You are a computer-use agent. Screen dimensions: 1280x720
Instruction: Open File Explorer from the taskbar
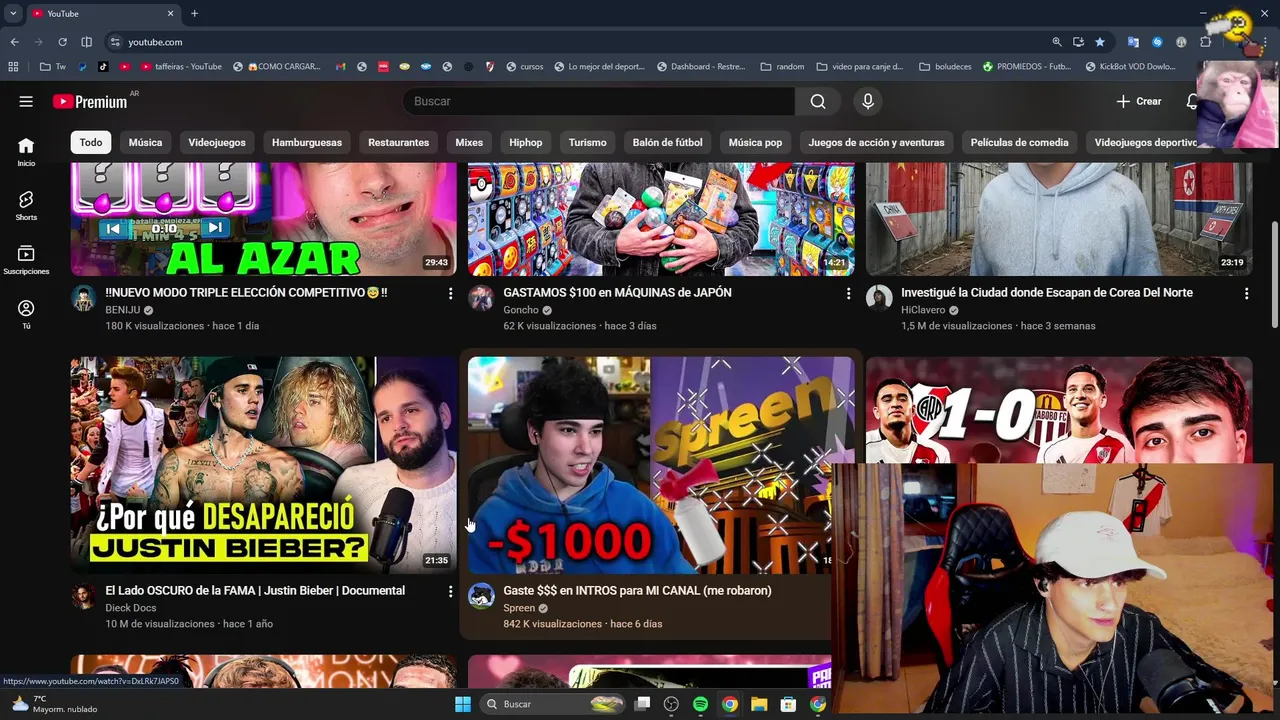point(759,704)
